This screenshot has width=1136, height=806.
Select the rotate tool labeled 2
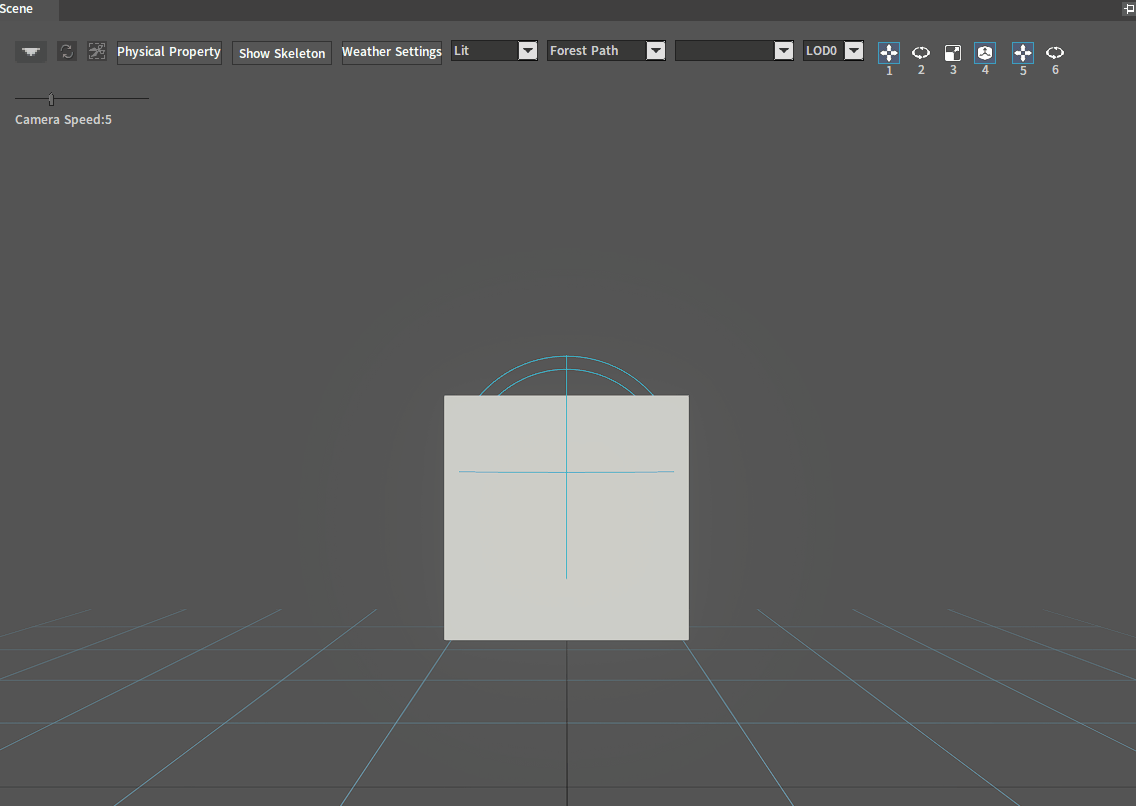coord(921,53)
